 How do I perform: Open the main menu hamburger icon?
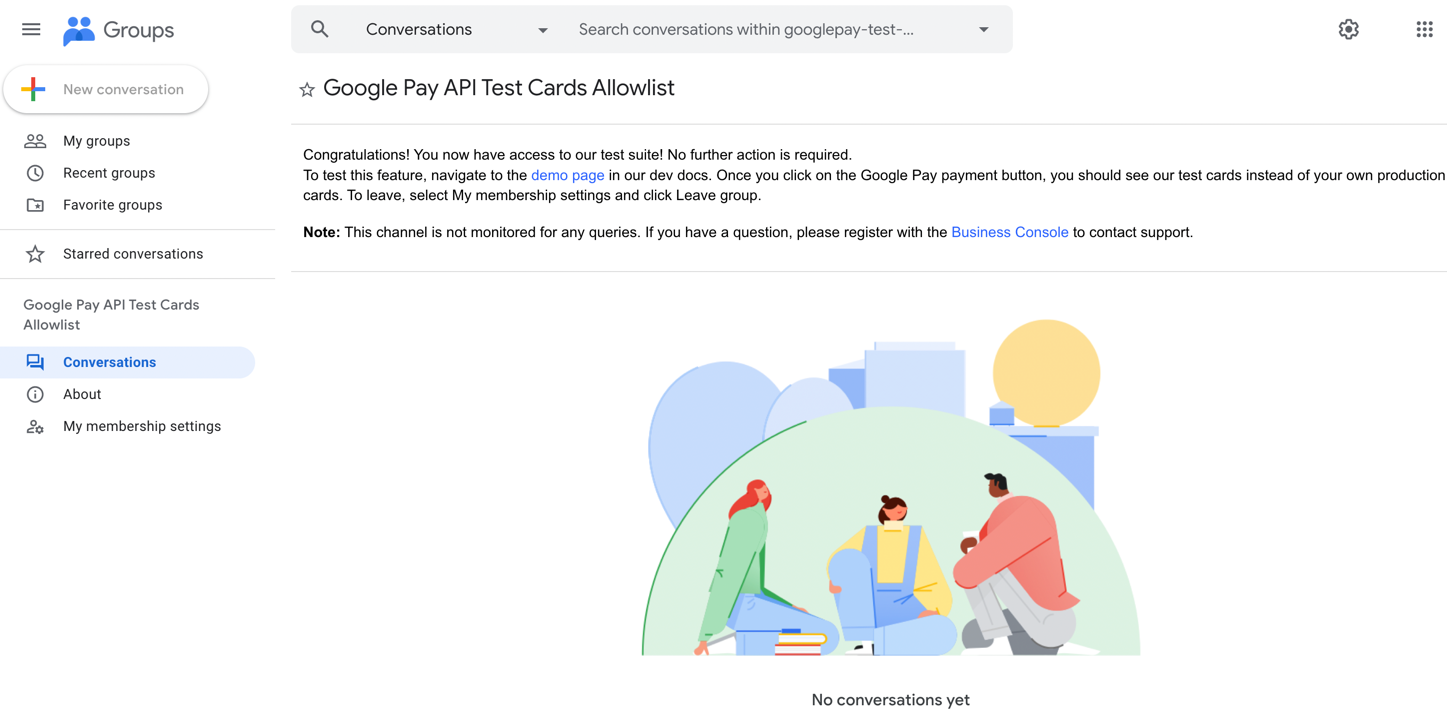pos(31,30)
